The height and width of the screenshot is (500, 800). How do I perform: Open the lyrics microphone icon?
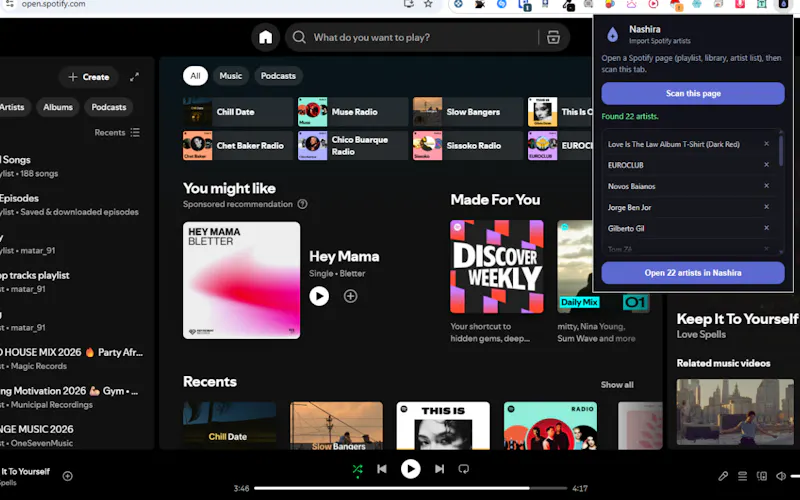[723, 476]
